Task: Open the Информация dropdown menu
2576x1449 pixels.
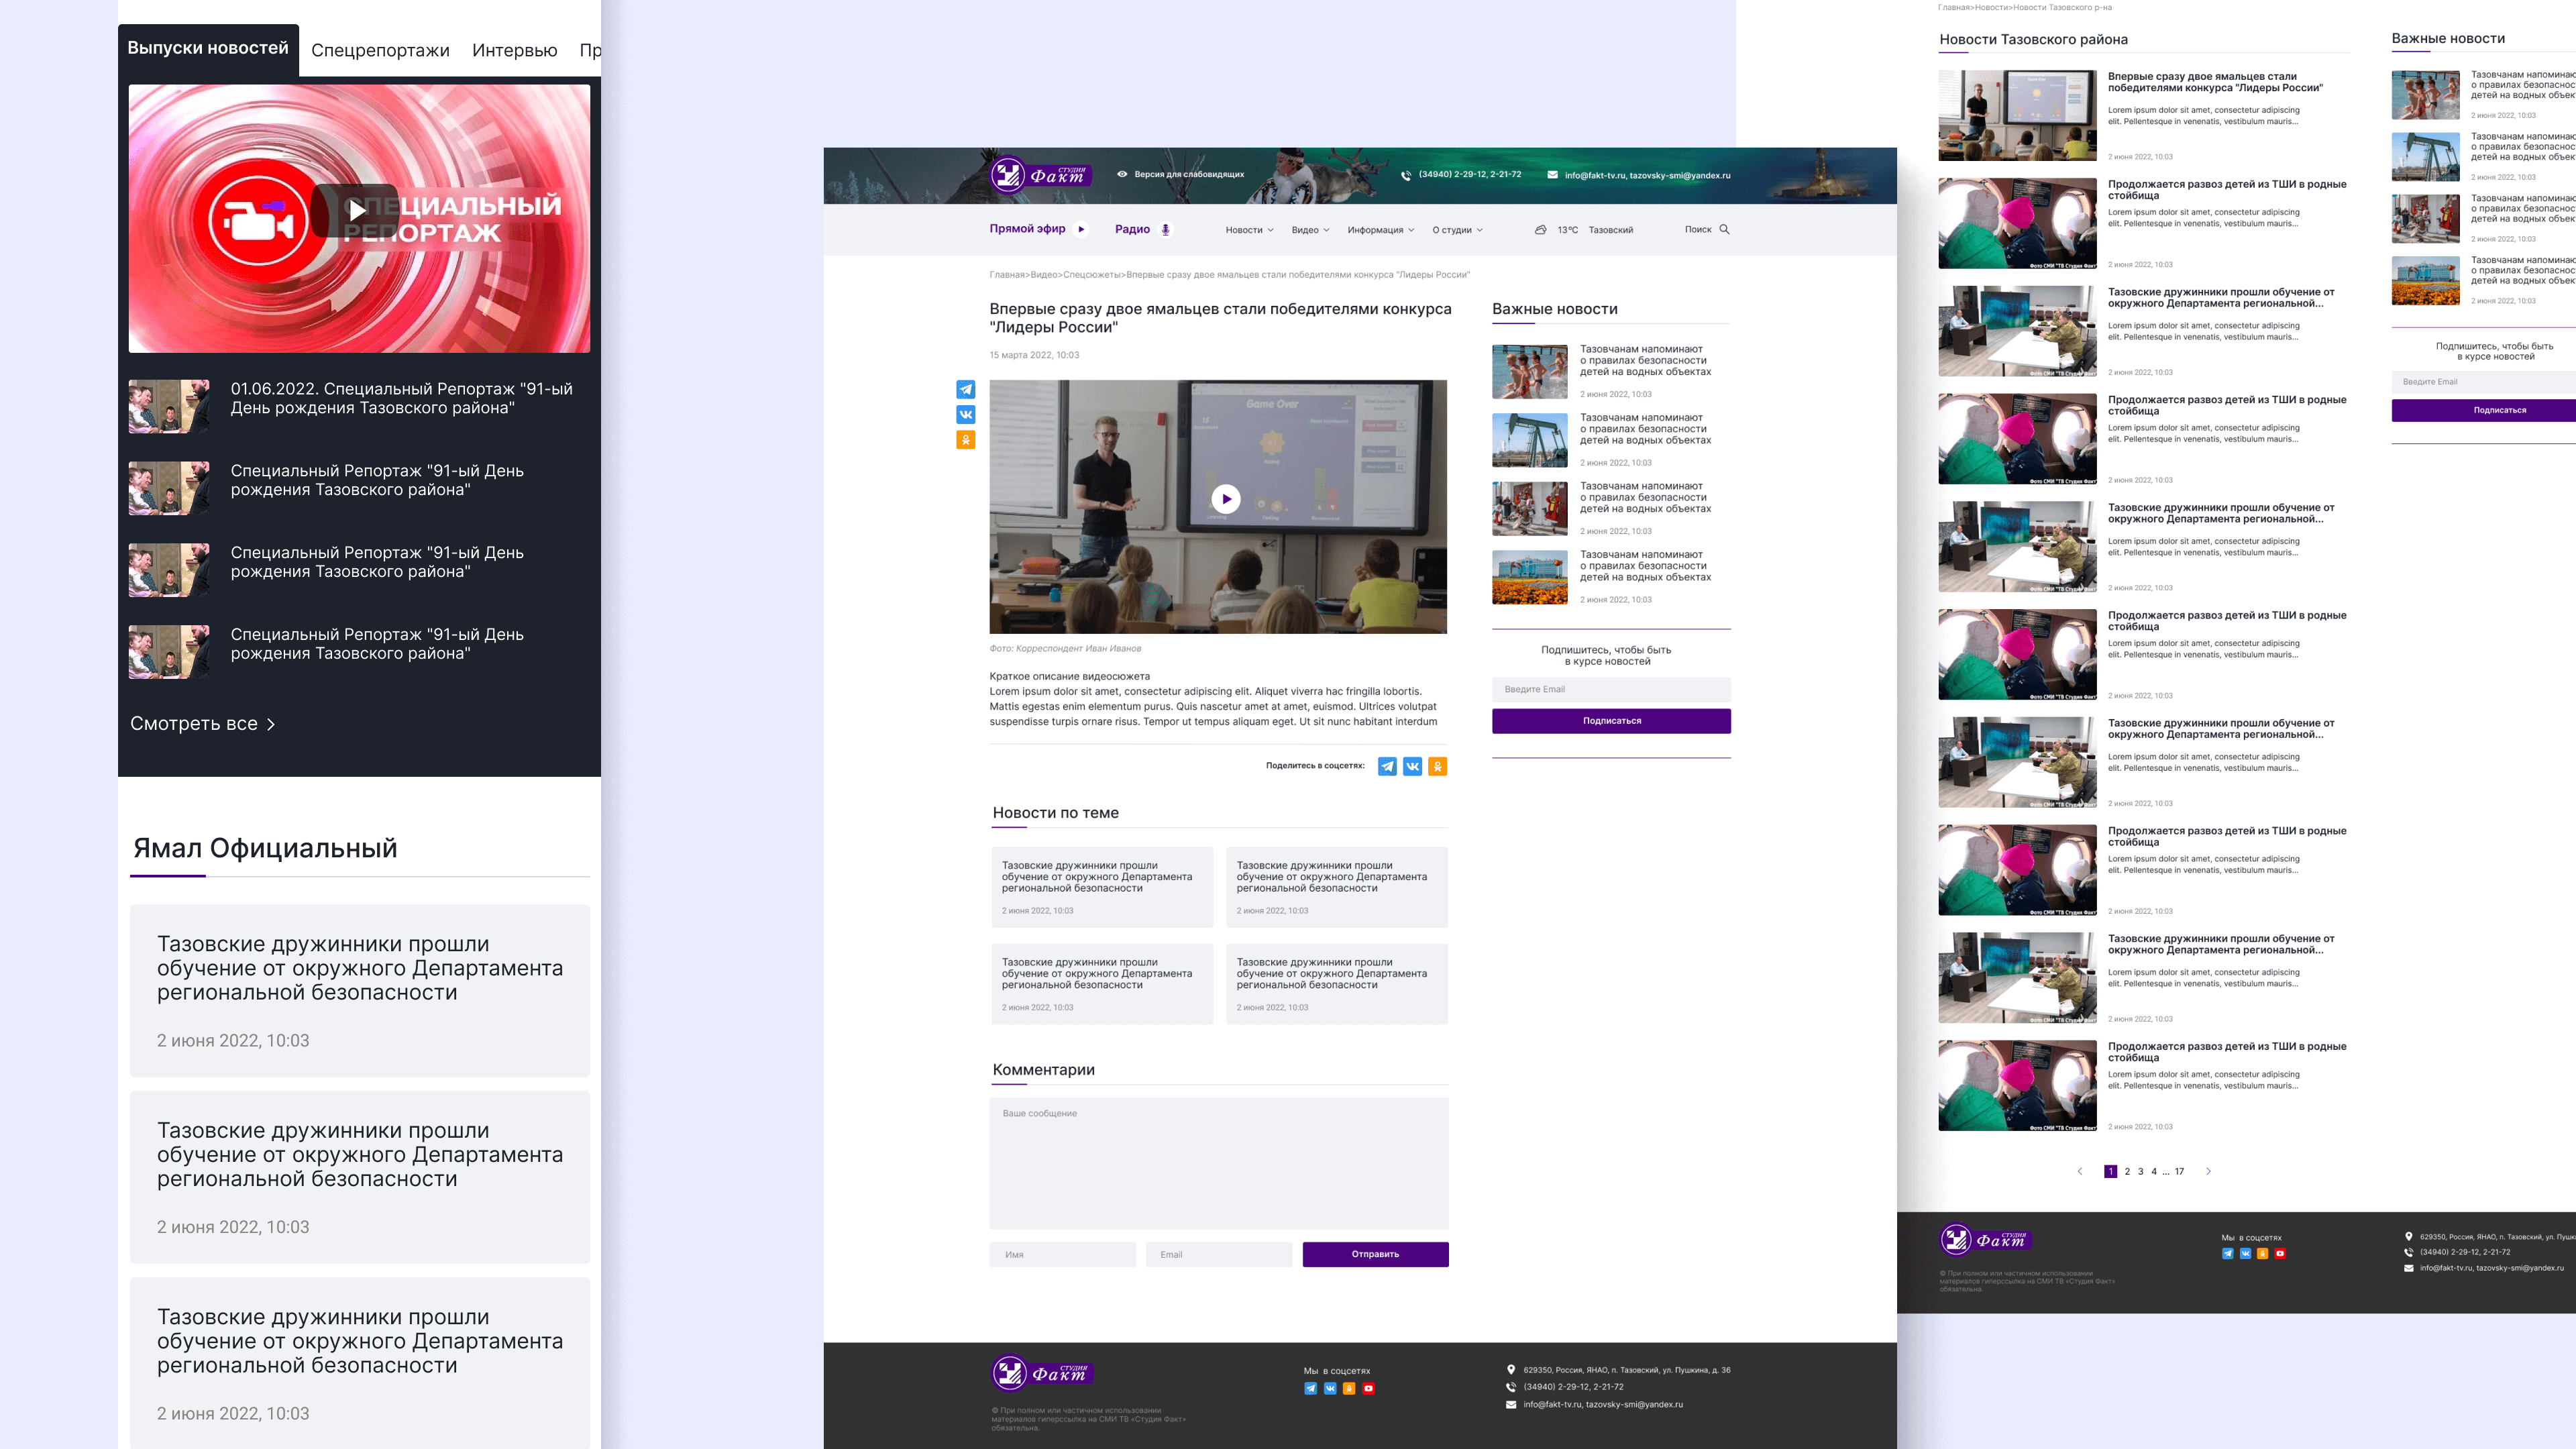Action: click(x=1380, y=230)
